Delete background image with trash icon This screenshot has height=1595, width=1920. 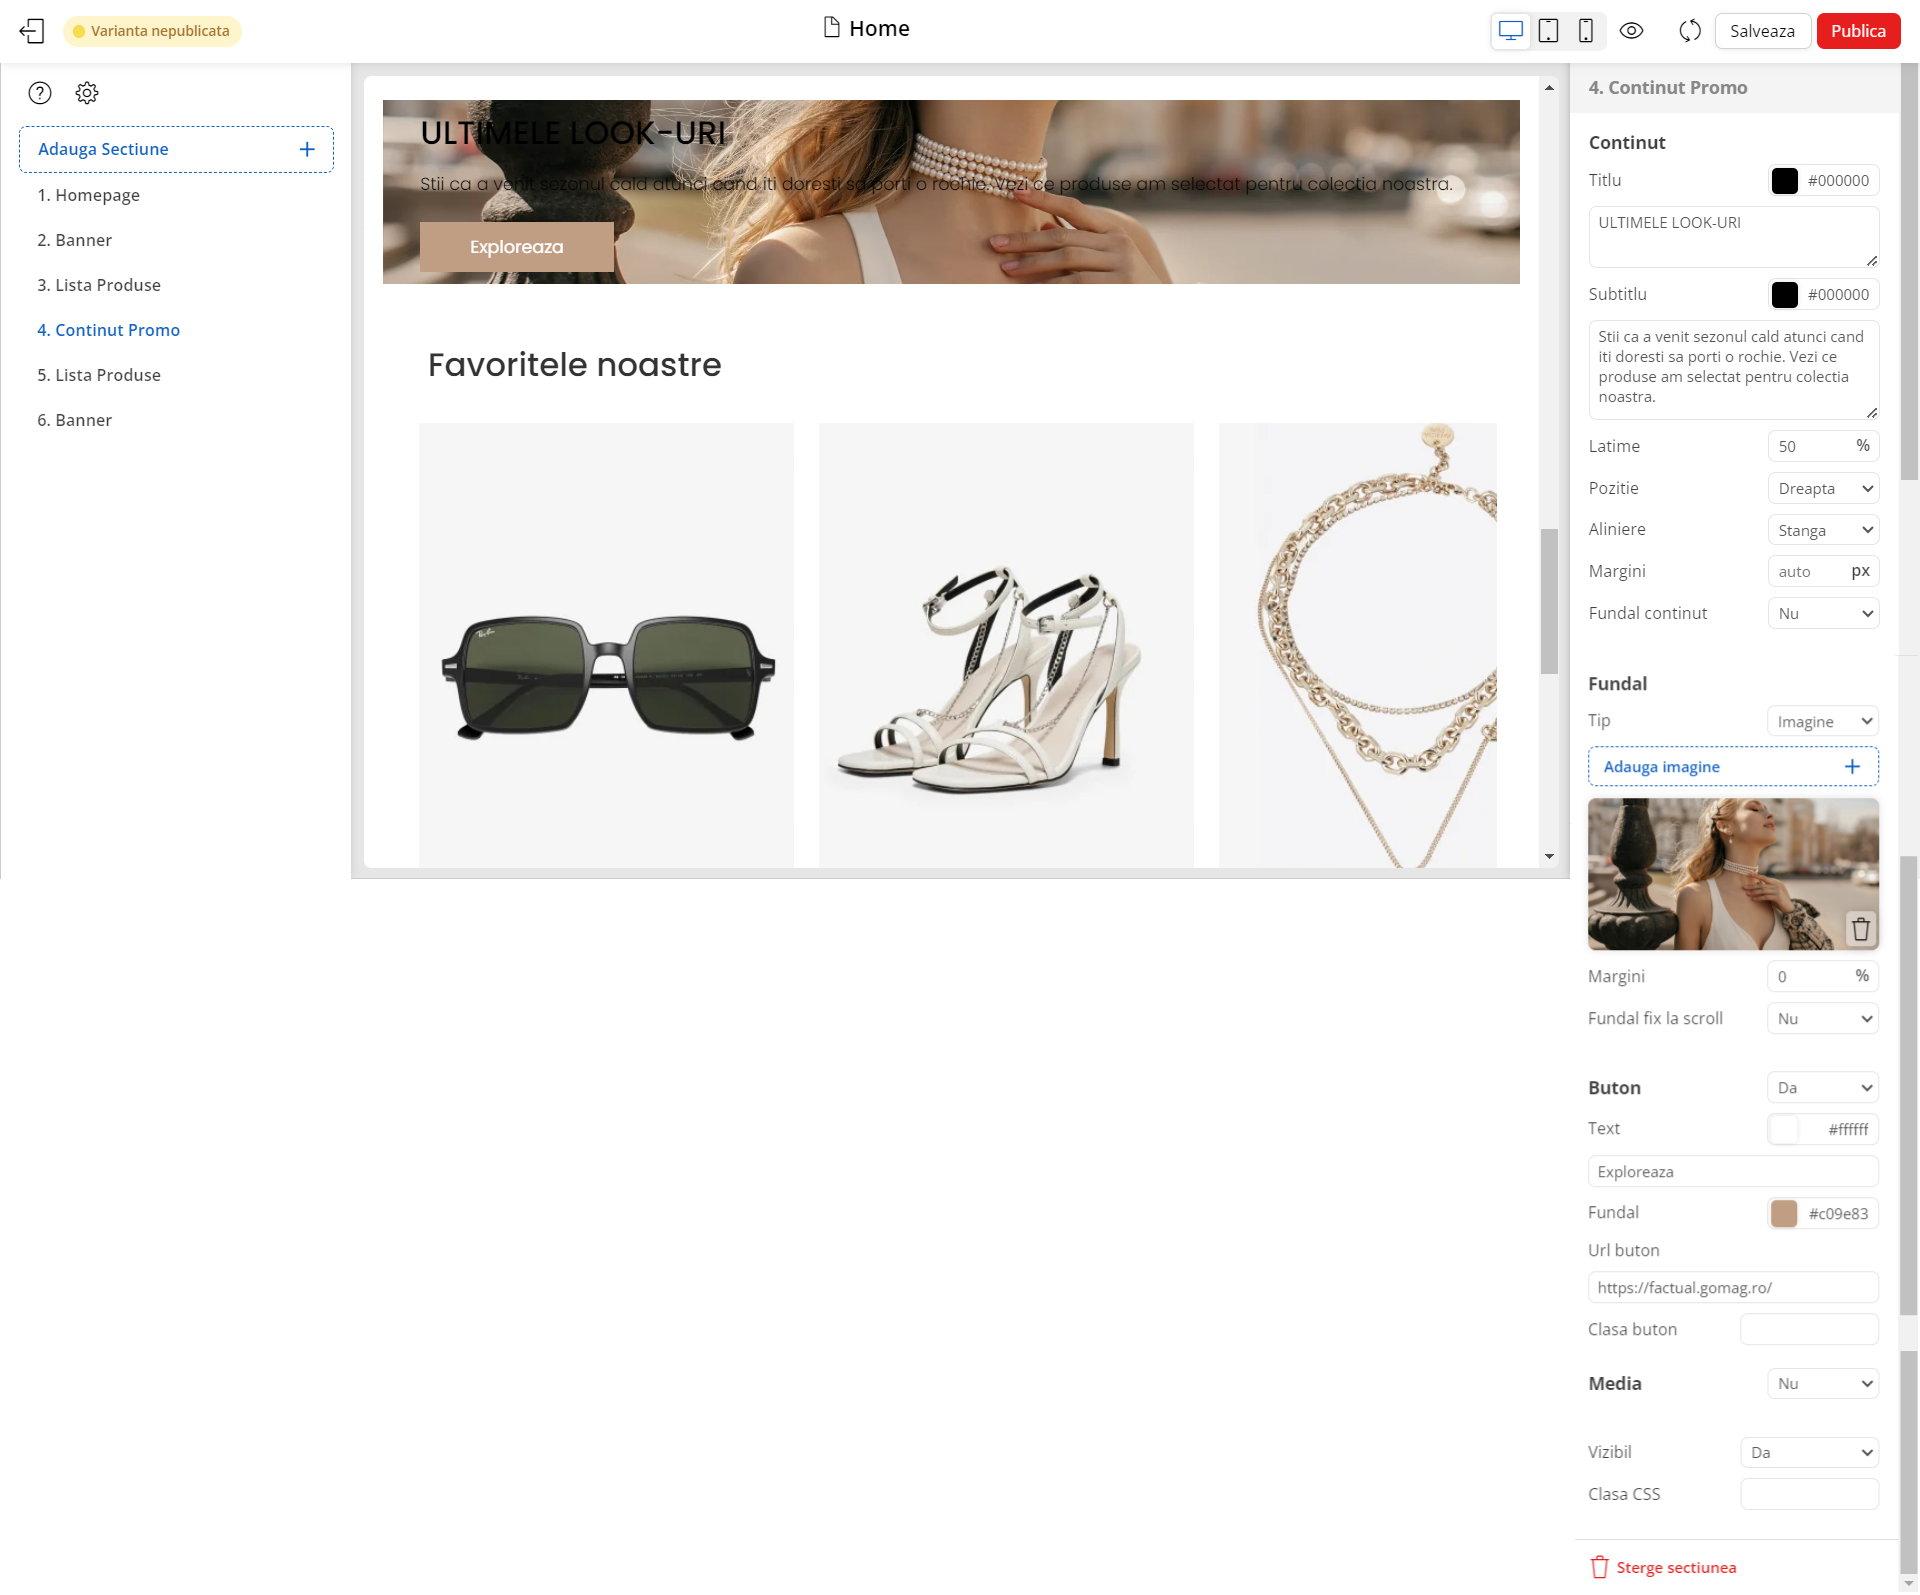1860,929
